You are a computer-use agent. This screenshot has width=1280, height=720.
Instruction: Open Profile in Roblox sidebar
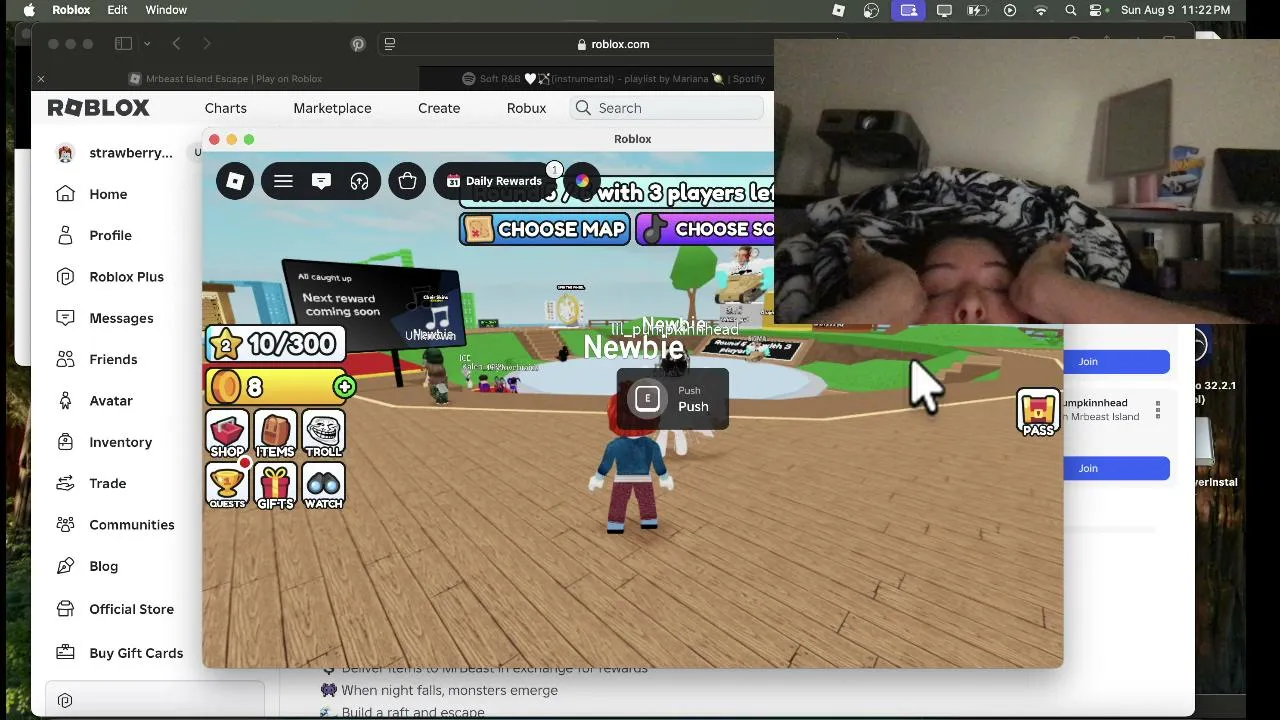(x=110, y=235)
